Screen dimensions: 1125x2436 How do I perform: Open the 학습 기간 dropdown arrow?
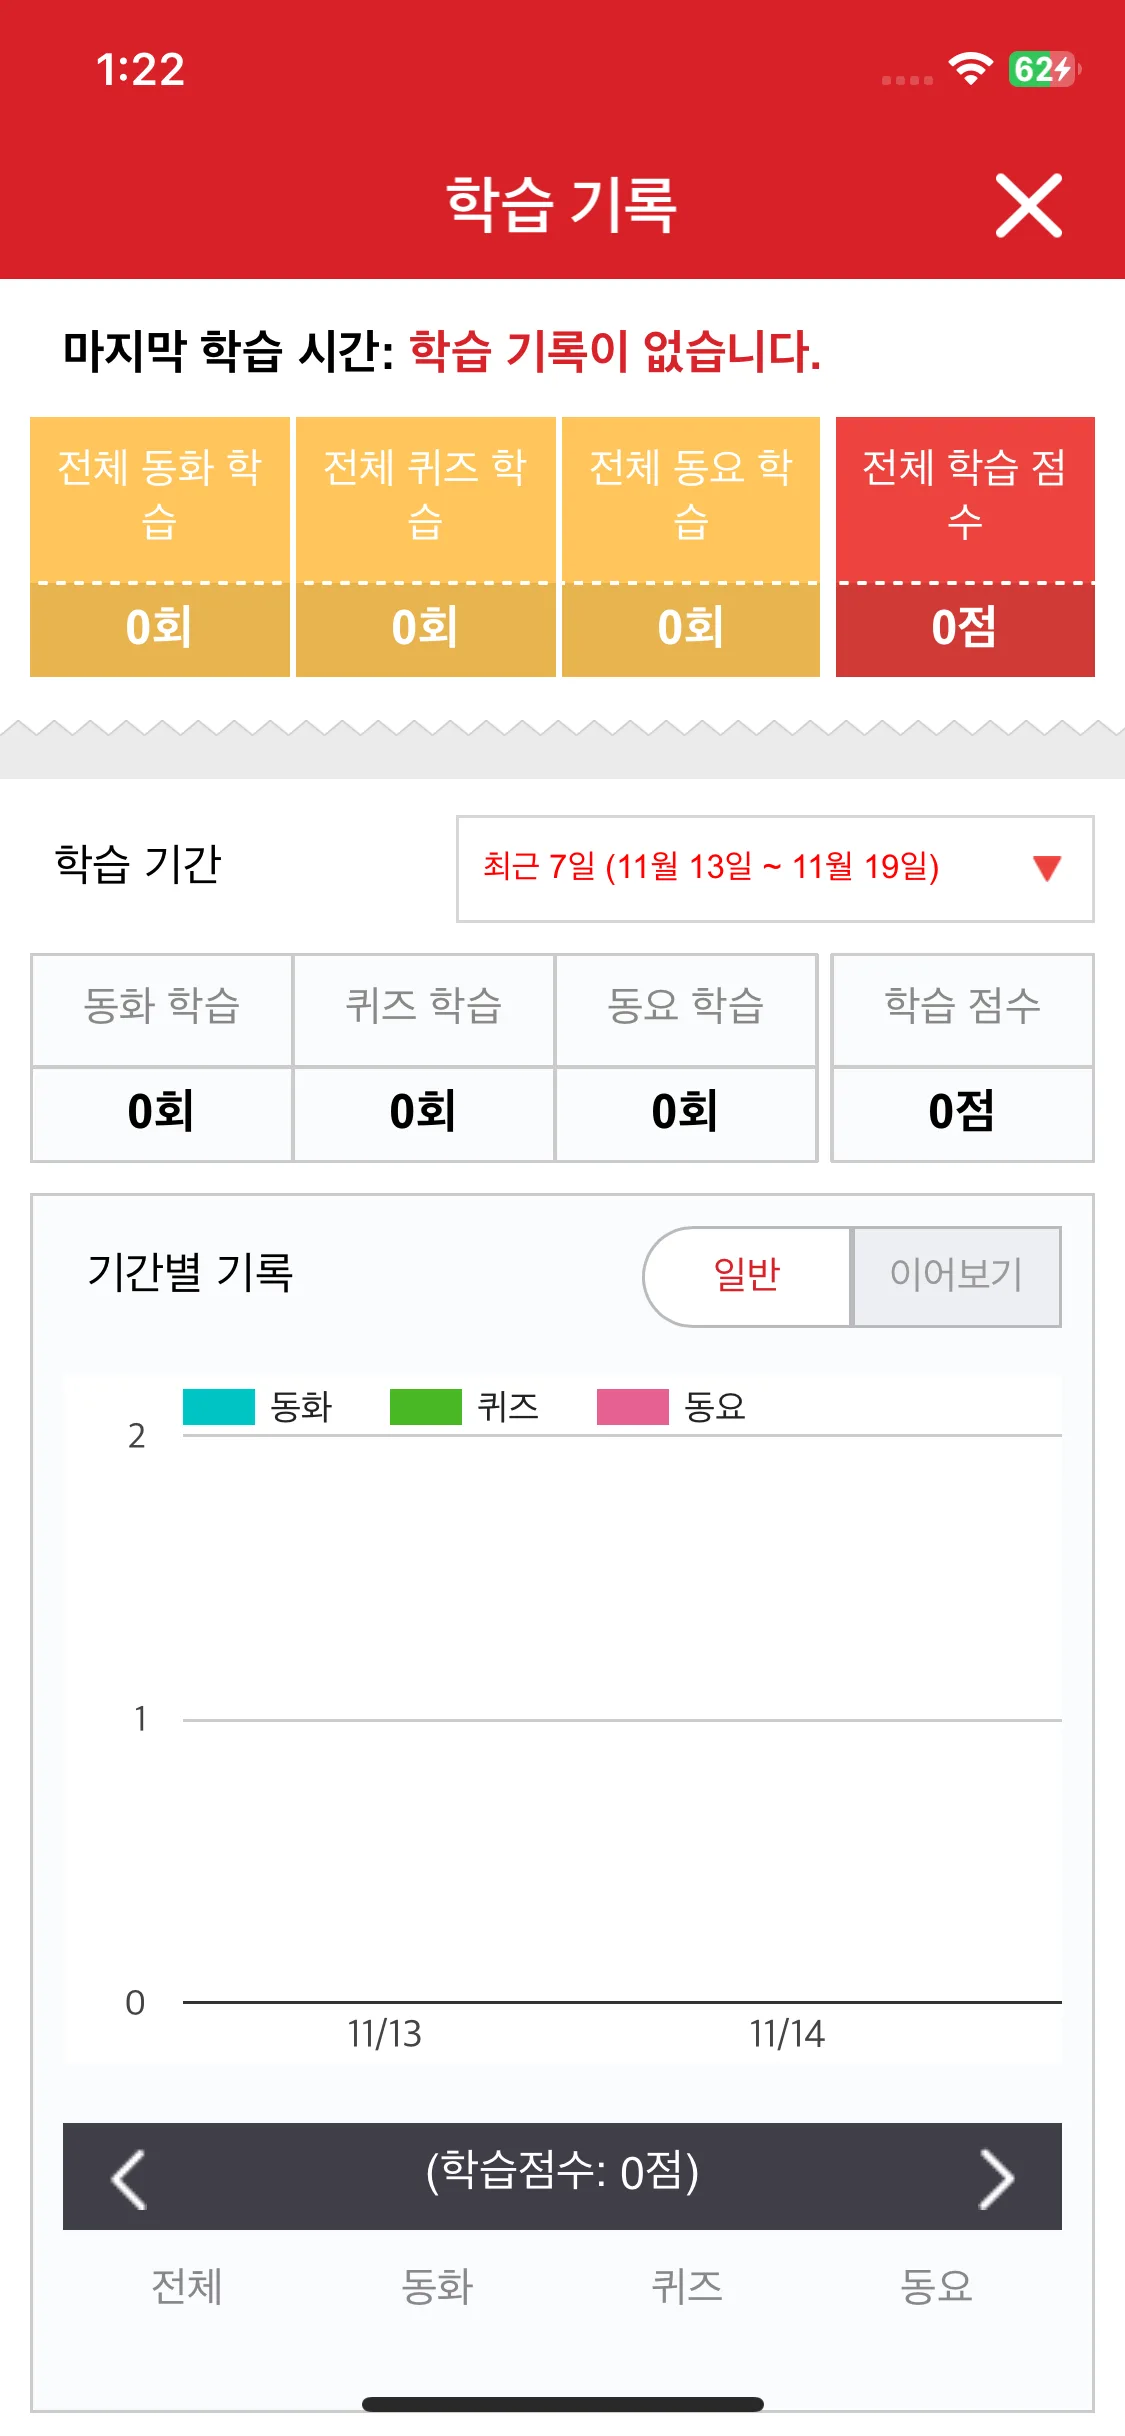[1046, 868]
